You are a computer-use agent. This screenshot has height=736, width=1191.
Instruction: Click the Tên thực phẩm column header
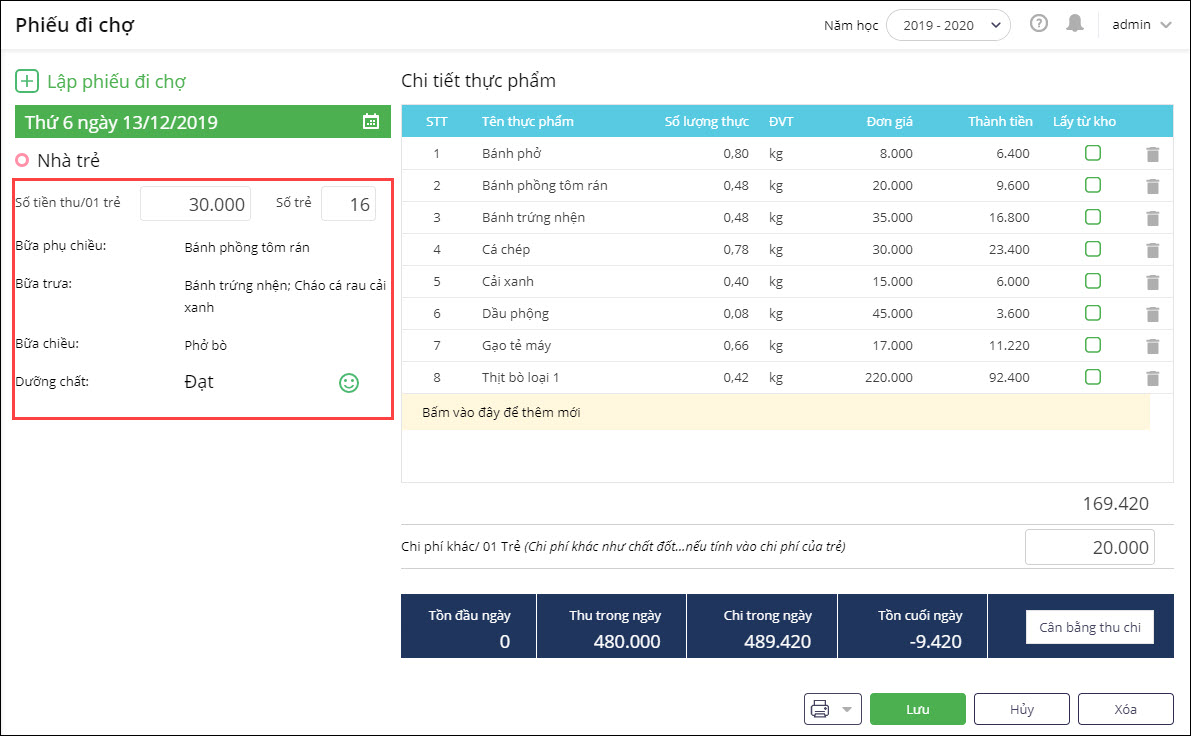click(527, 122)
